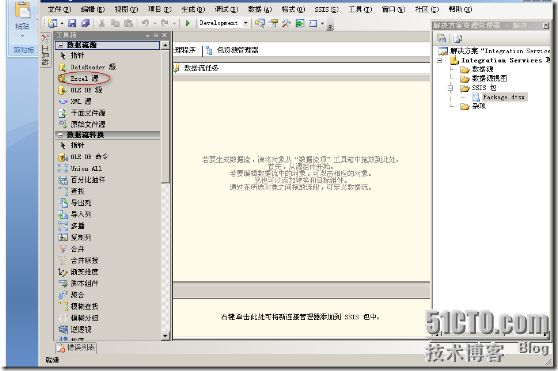Select the 脚本组件 (script component) item

79,283
